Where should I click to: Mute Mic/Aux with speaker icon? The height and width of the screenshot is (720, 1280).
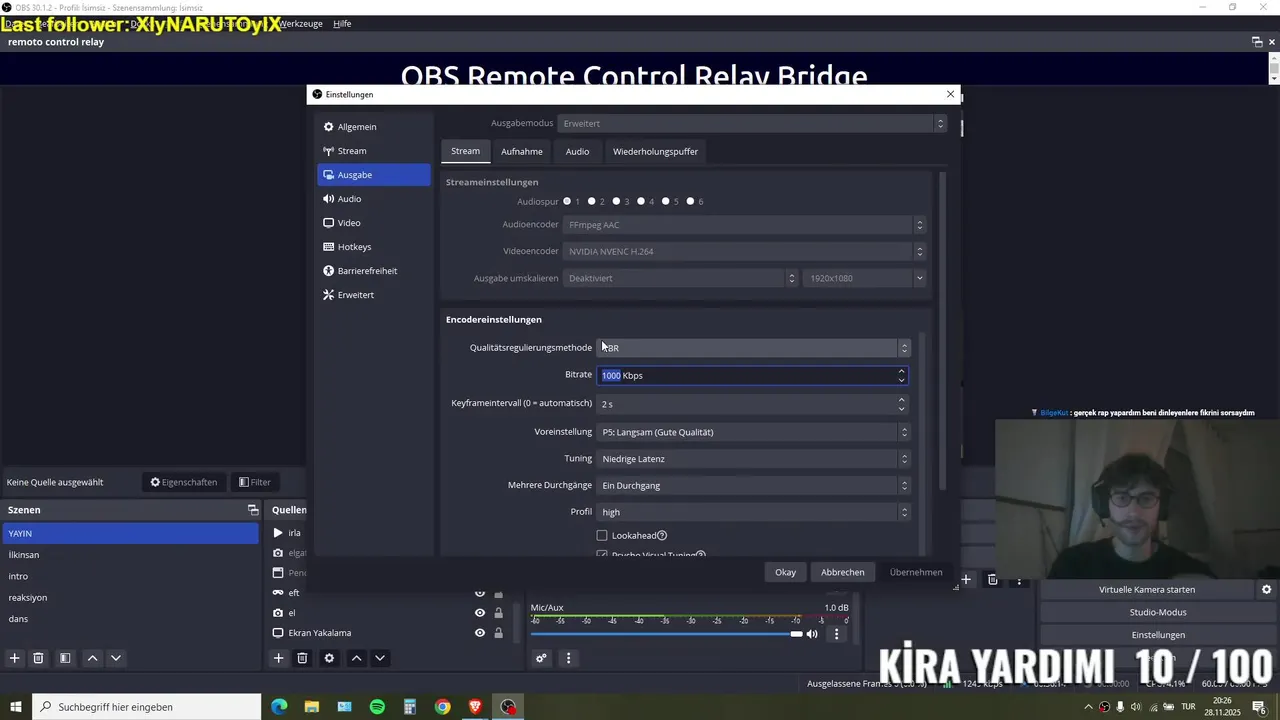812,634
